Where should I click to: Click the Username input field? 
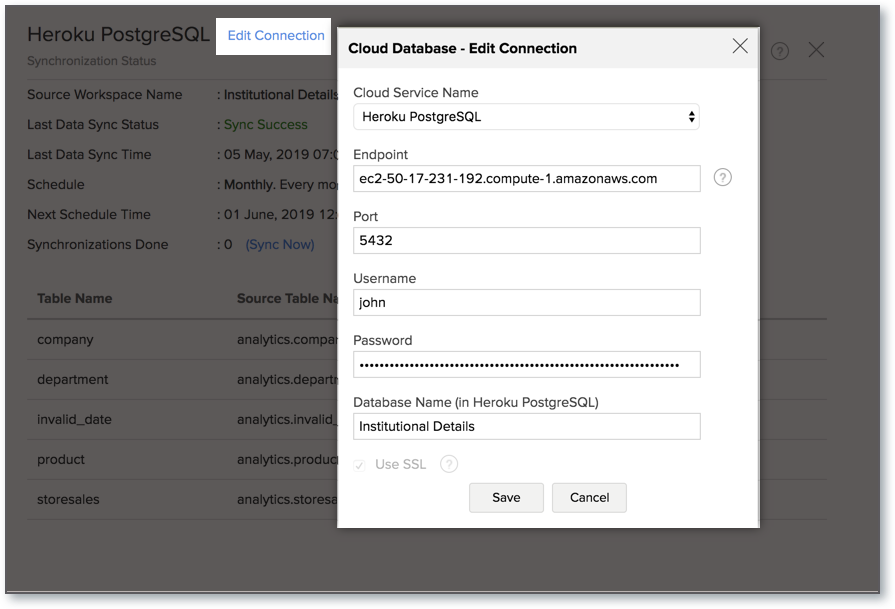pyautogui.click(x=526, y=303)
